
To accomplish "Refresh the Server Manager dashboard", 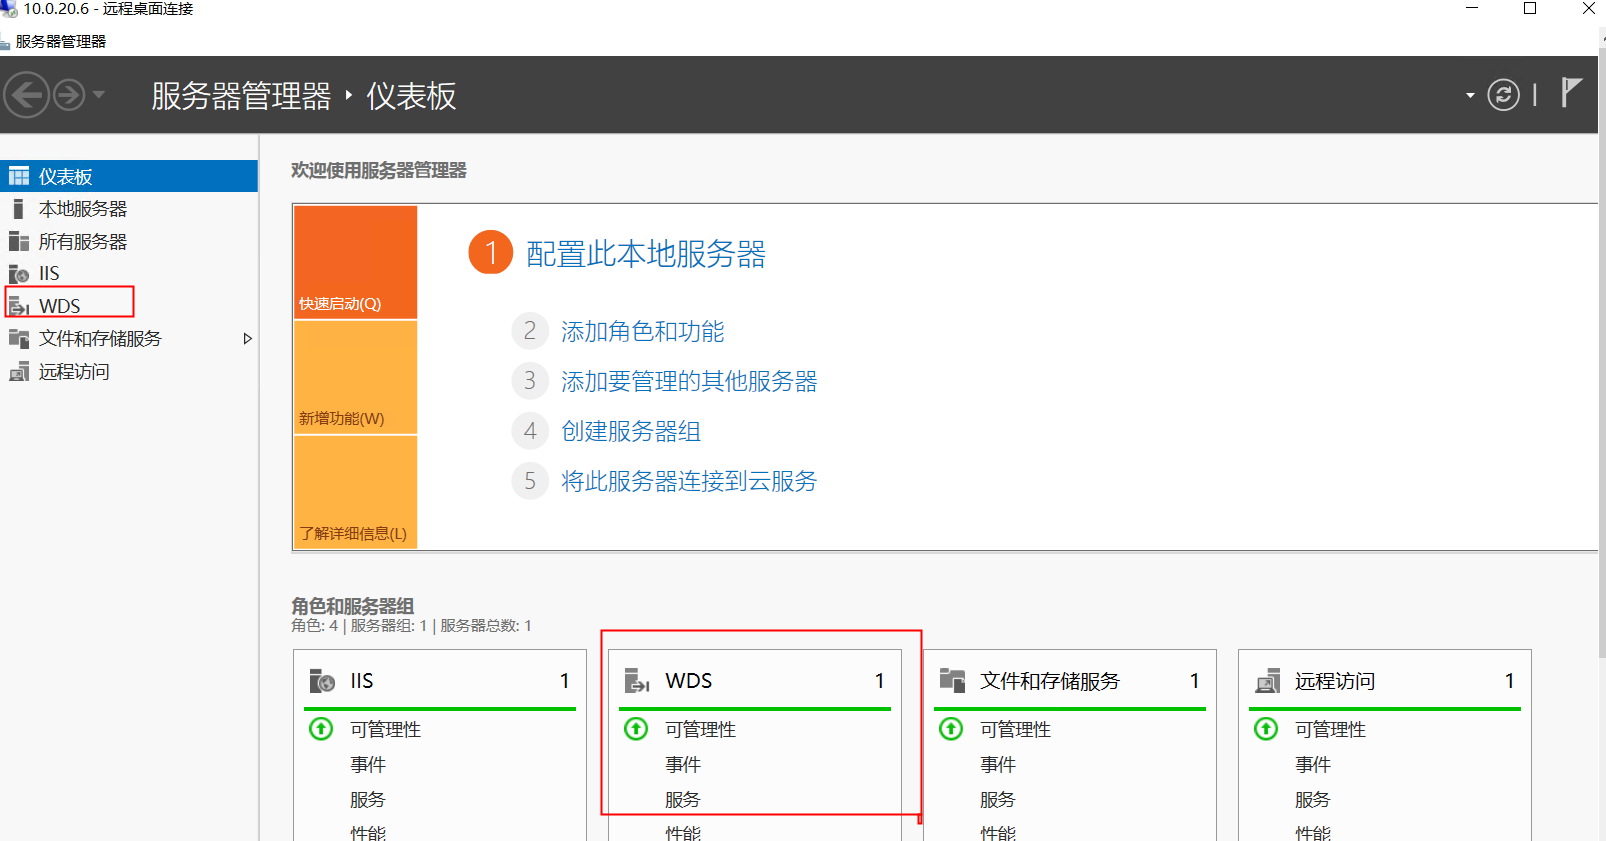I will [x=1503, y=95].
